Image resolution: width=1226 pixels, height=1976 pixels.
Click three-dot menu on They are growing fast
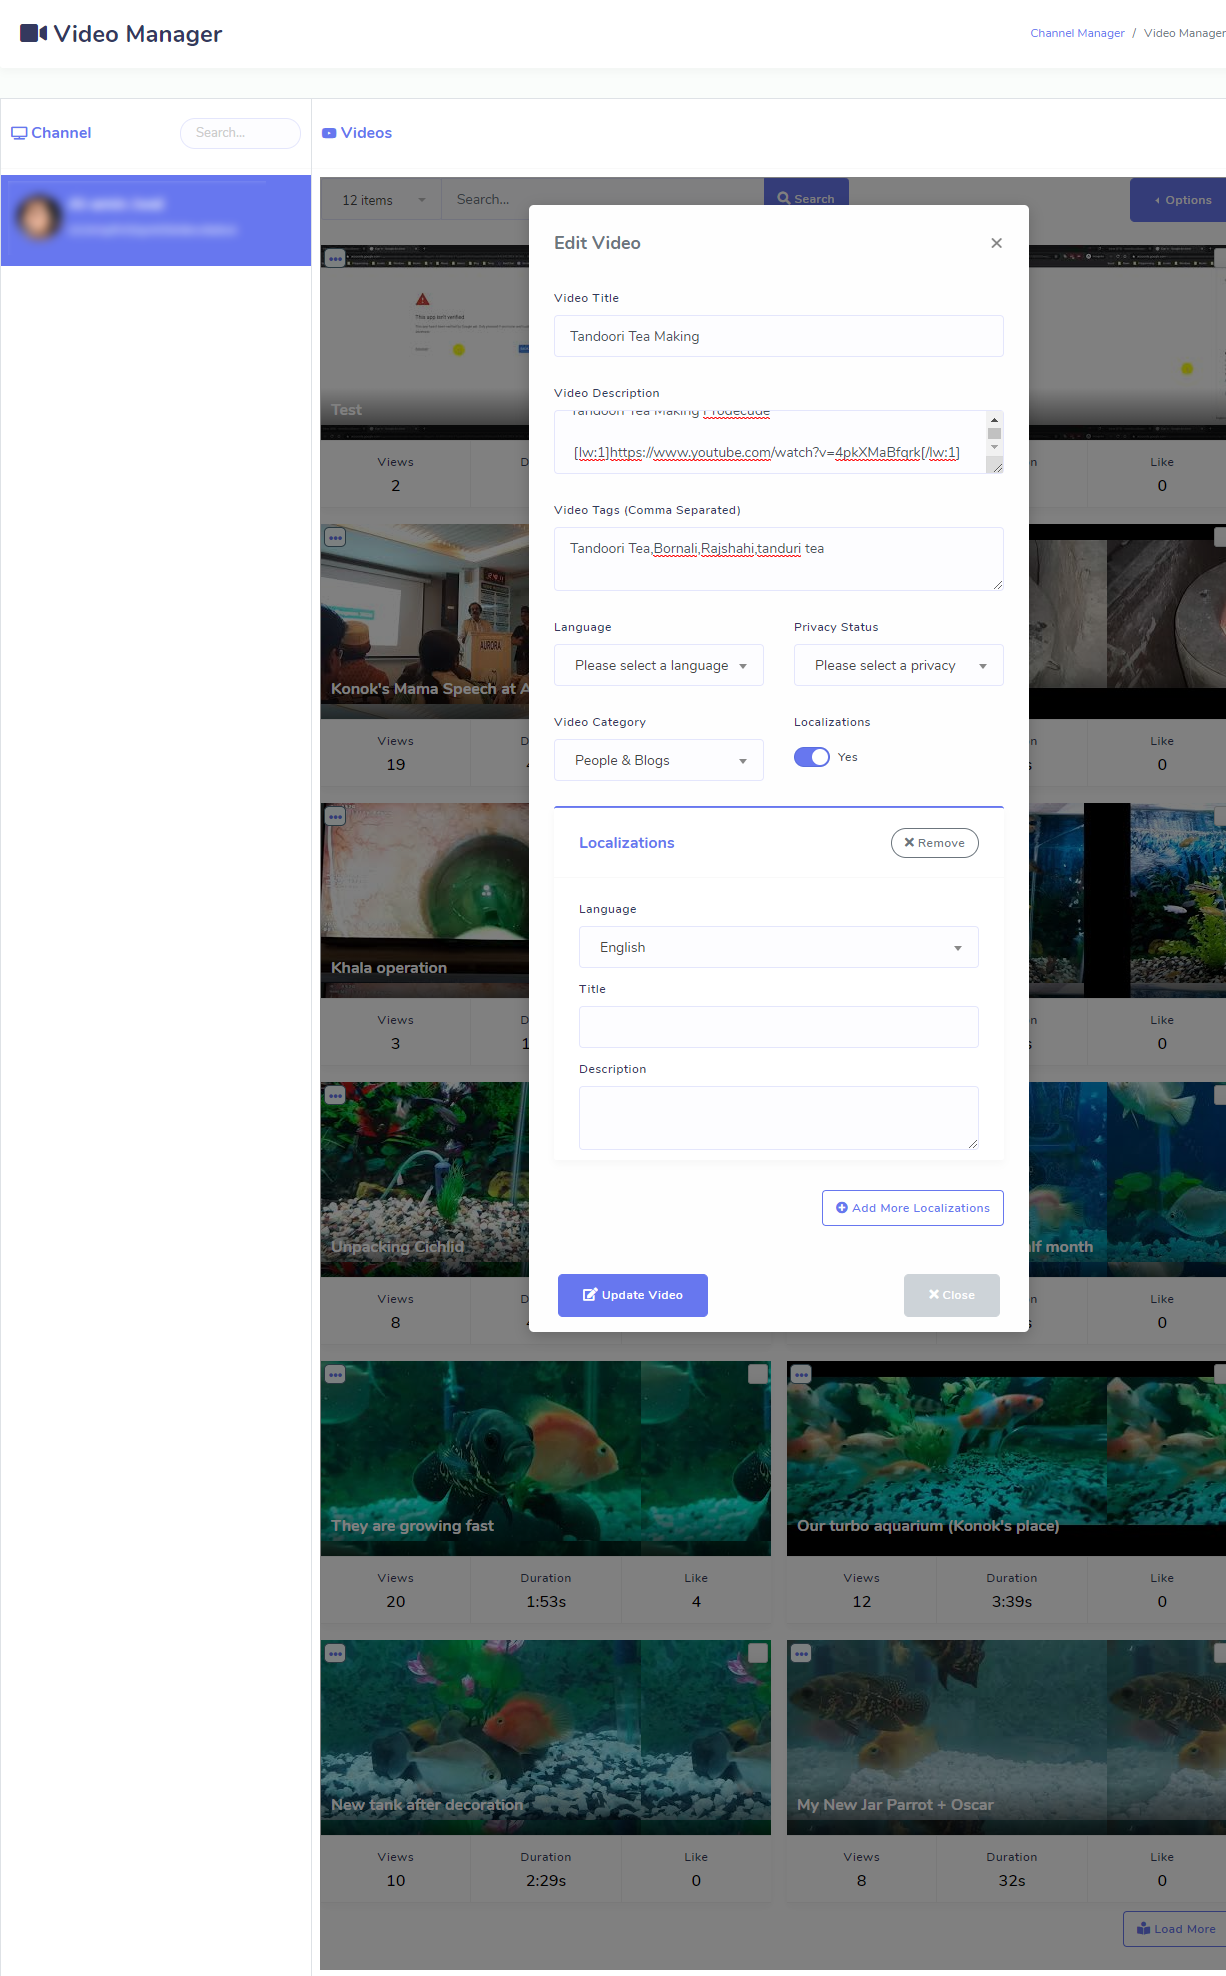tap(335, 1374)
